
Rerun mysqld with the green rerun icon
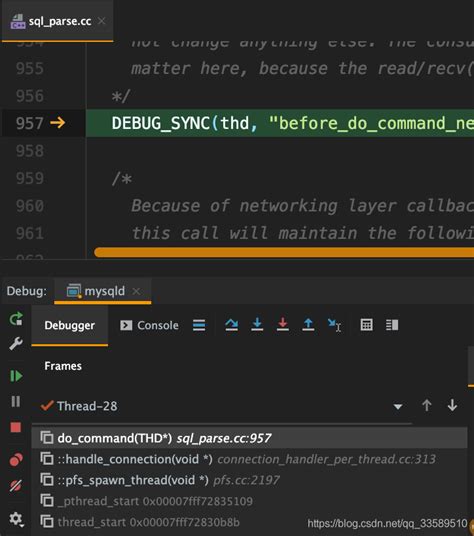click(x=16, y=319)
